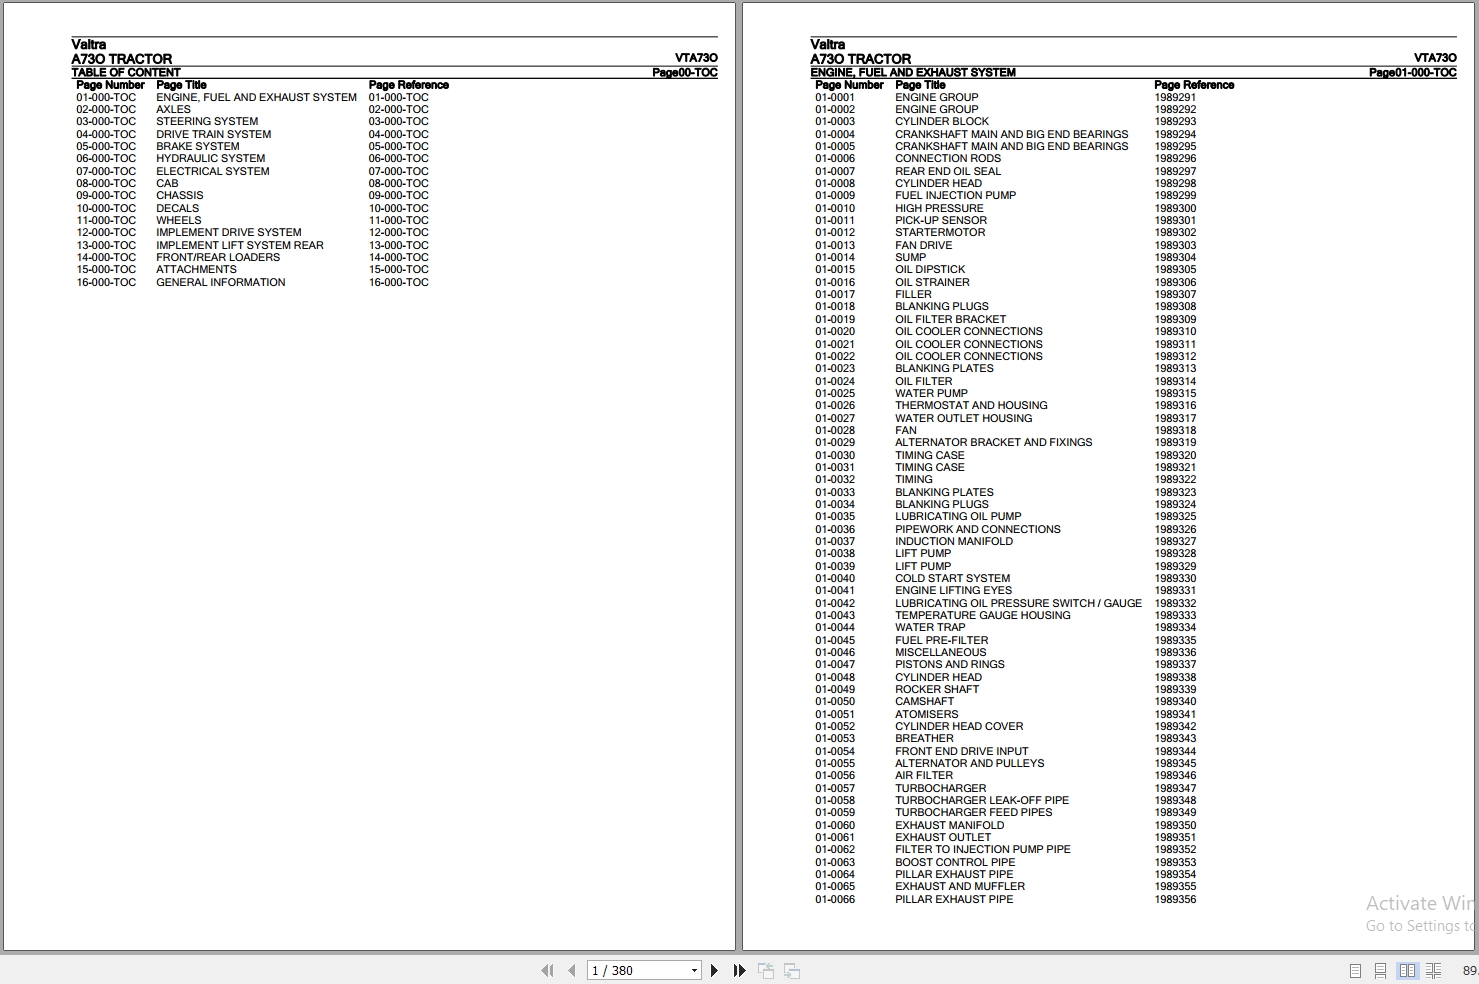1479x984 pixels.
Task: Click the 'HIGH PRESSURE' entry
Action: click(x=939, y=208)
